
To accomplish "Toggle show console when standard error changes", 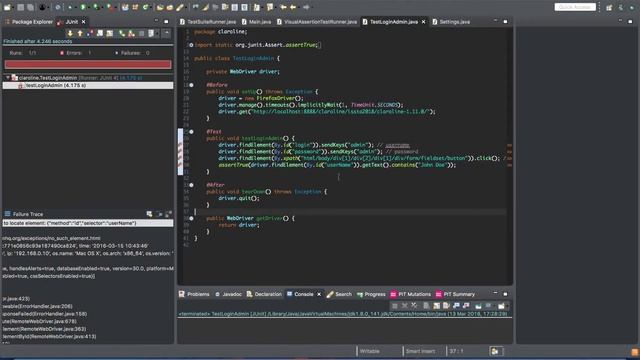I will point(466,306).
